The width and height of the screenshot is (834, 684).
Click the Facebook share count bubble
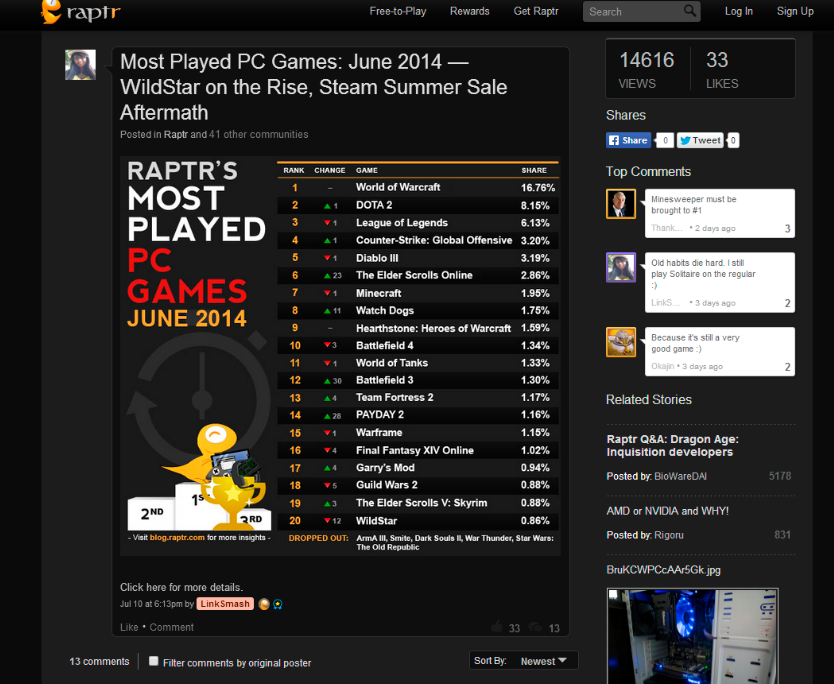pos(665,140)
